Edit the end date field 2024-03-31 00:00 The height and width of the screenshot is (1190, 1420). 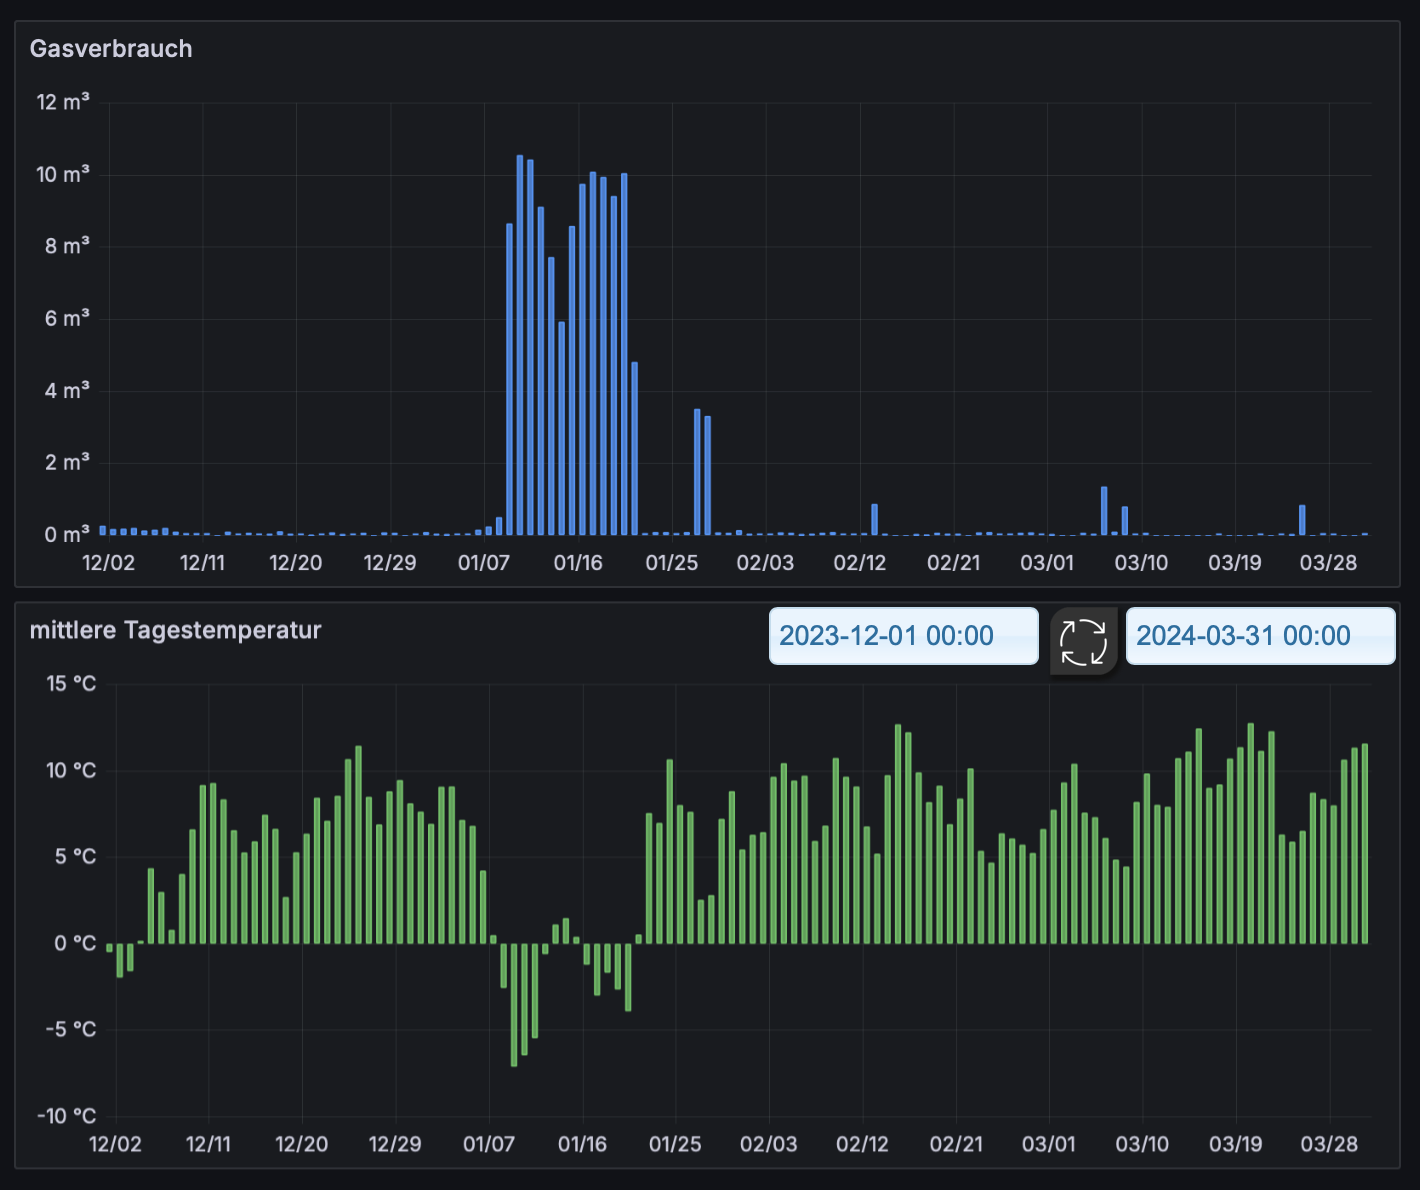coord(1261,636)
